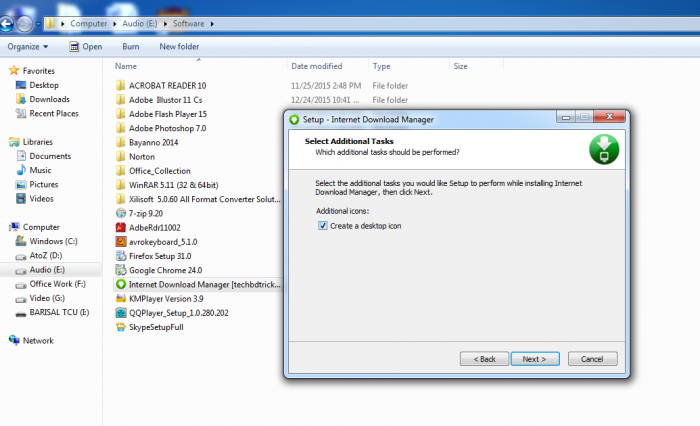Sort by Date modified column header
This screenshot has height=426, width=700.
tap(327, 66)
